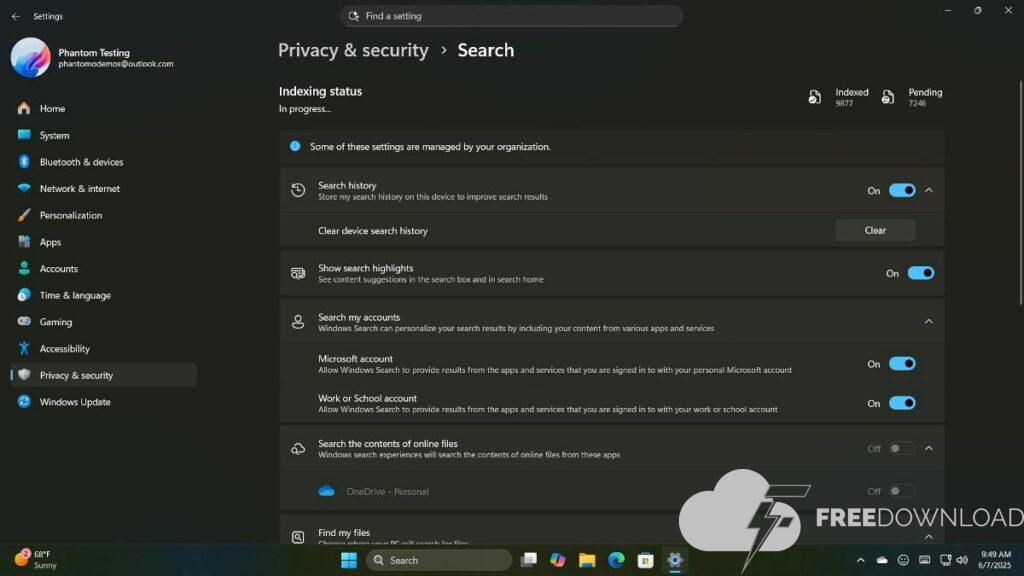The height and width of the screenshot is (576, 1024).
Task: Click the weather widget showing 68°F
Action: pyautogui.click(x=36, y=559)
